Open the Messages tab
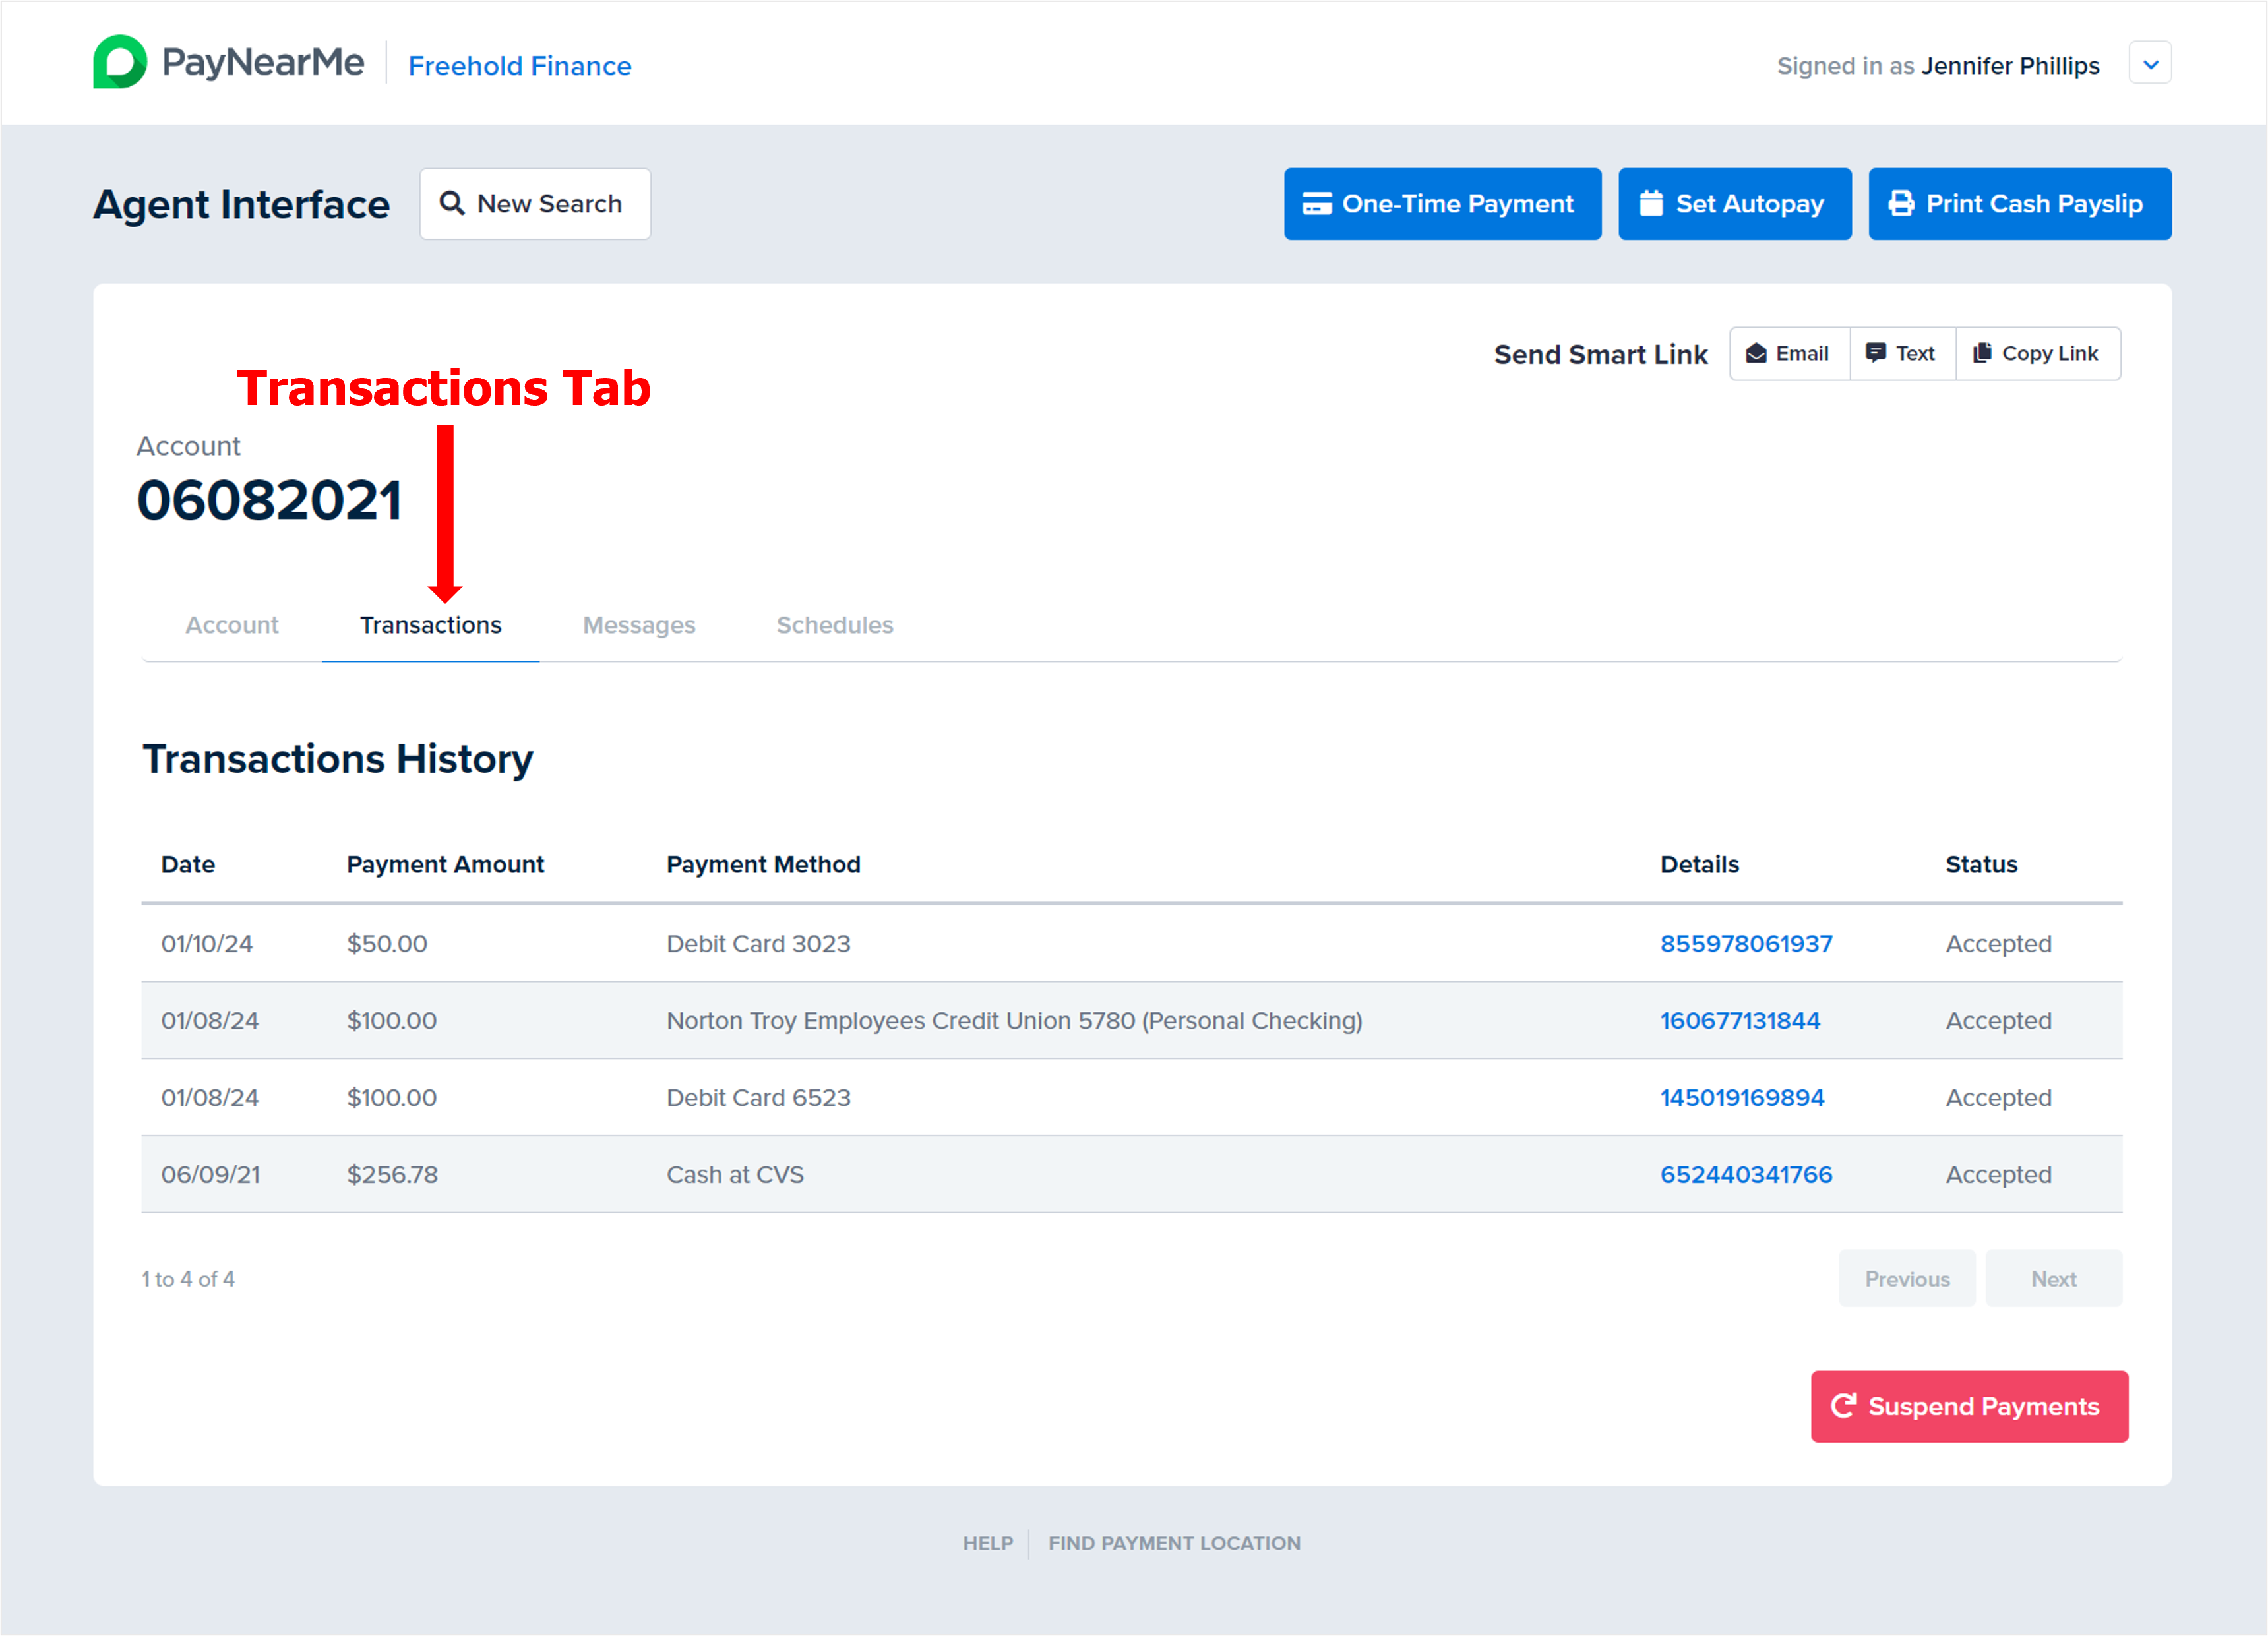This screenshot has width=2268, height=1636. tap(639, 625)
